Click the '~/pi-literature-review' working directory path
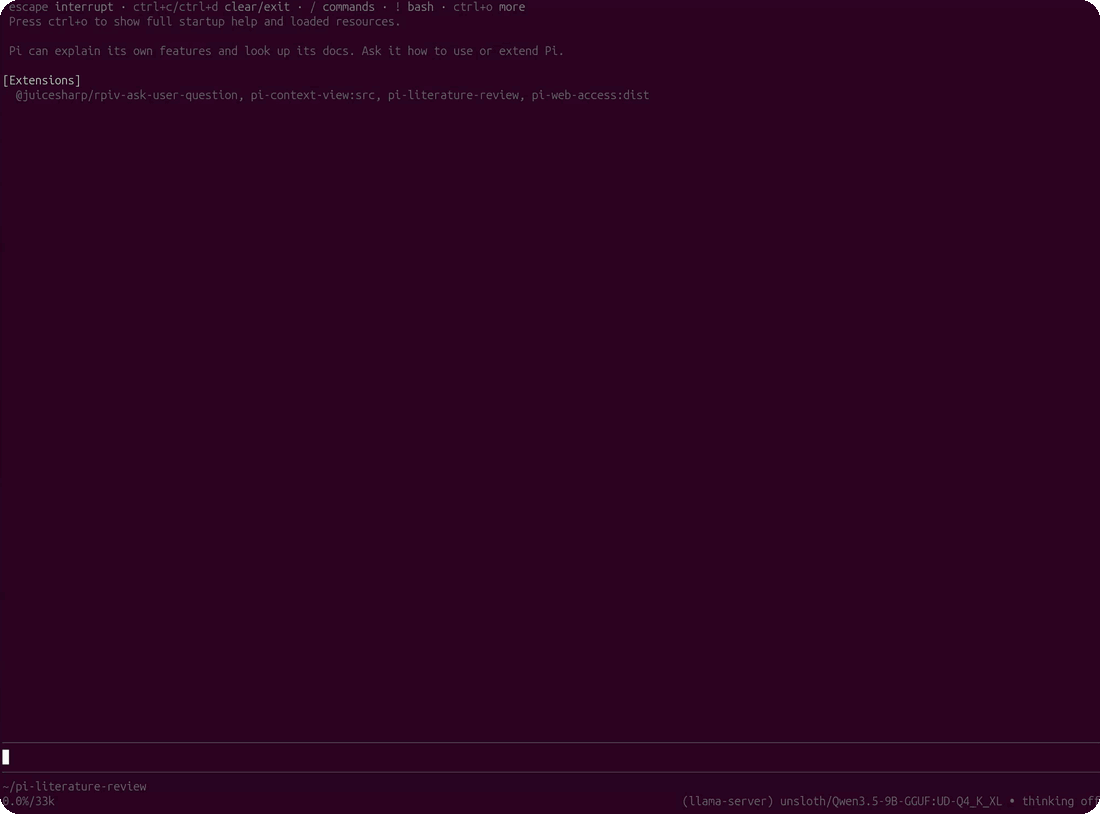 click(74, 787)
